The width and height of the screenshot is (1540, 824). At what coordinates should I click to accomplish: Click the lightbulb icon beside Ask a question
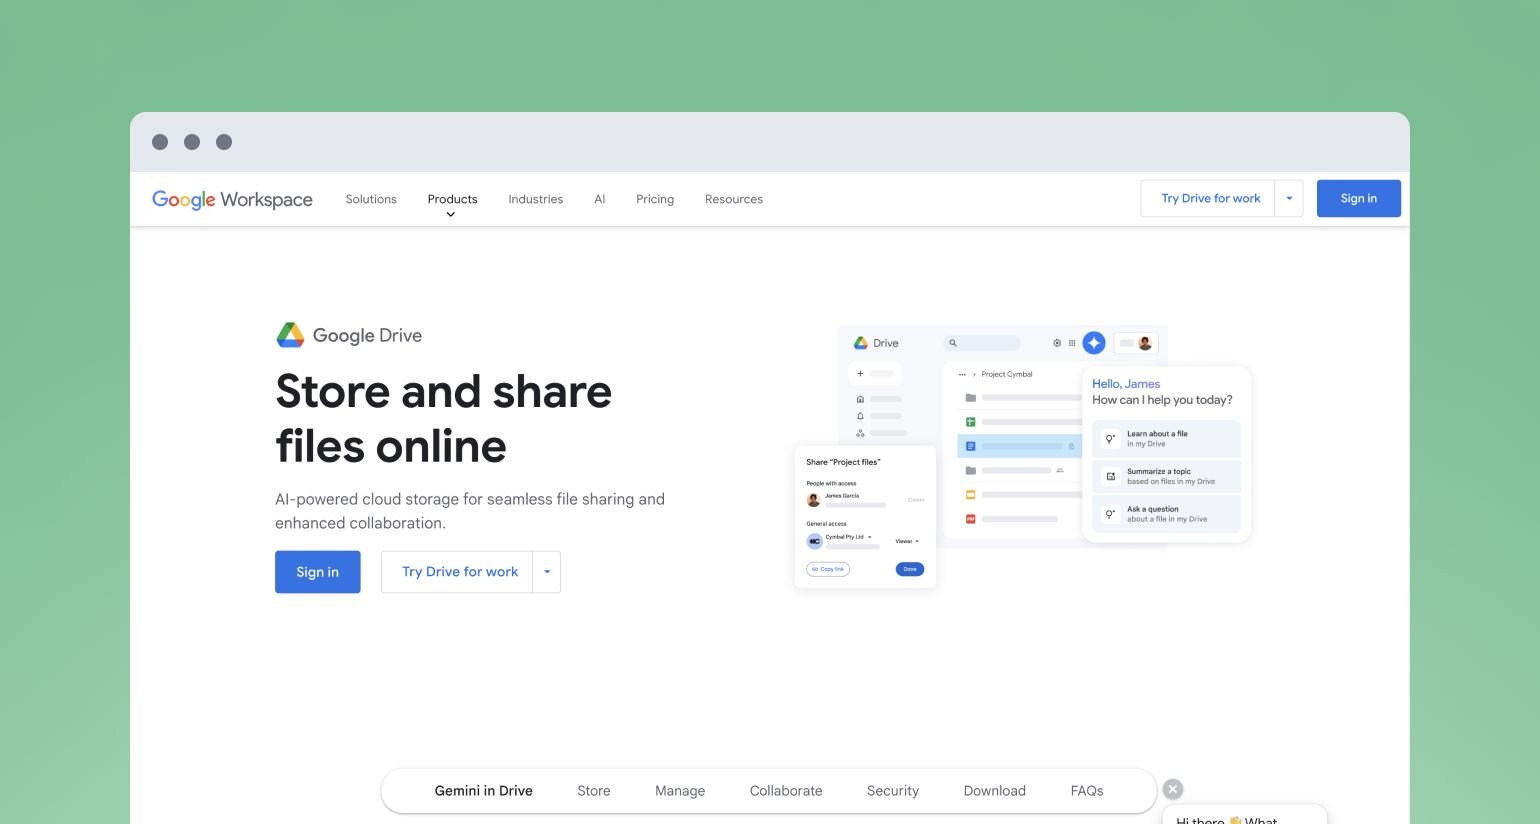tap(1110, 514)
